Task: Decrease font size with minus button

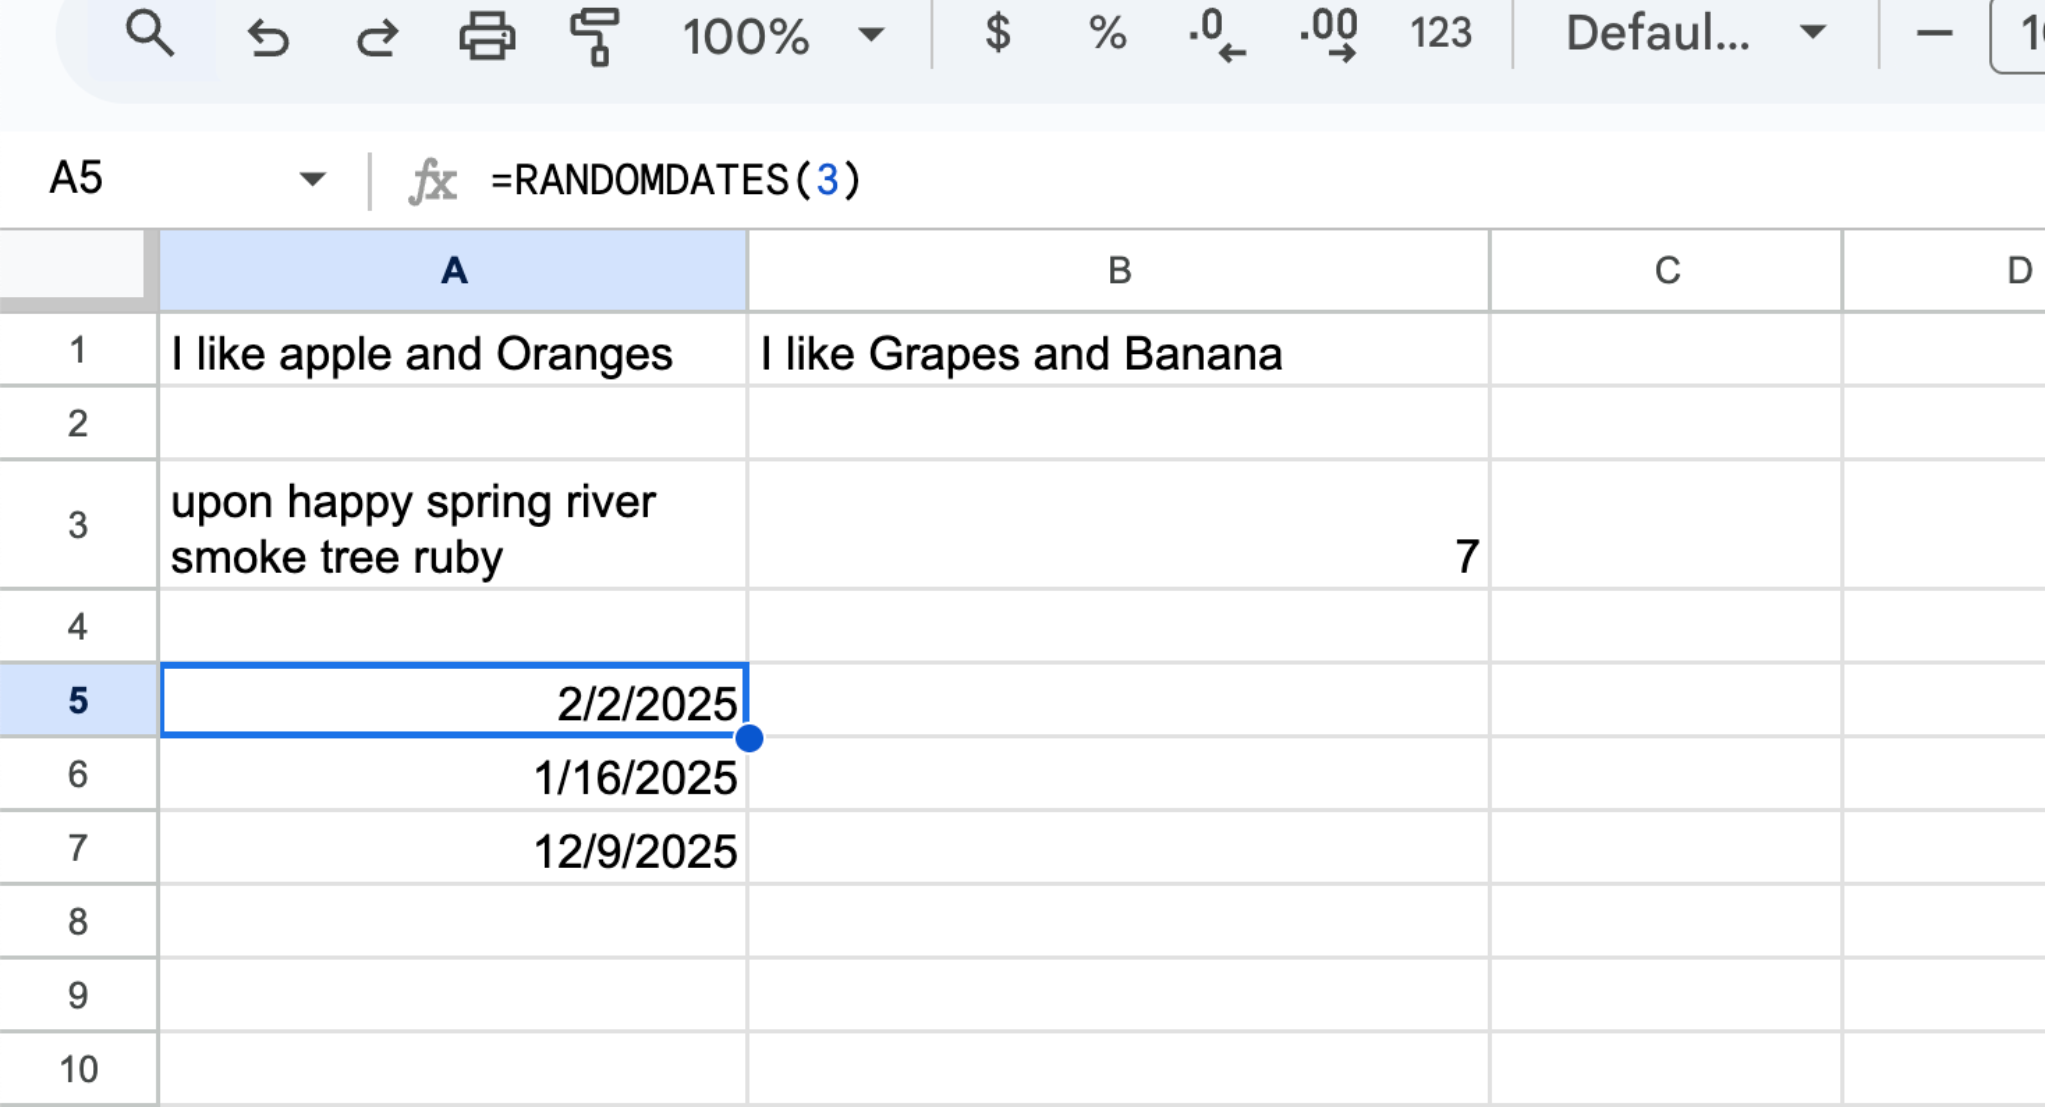Action: (1934, 34)
